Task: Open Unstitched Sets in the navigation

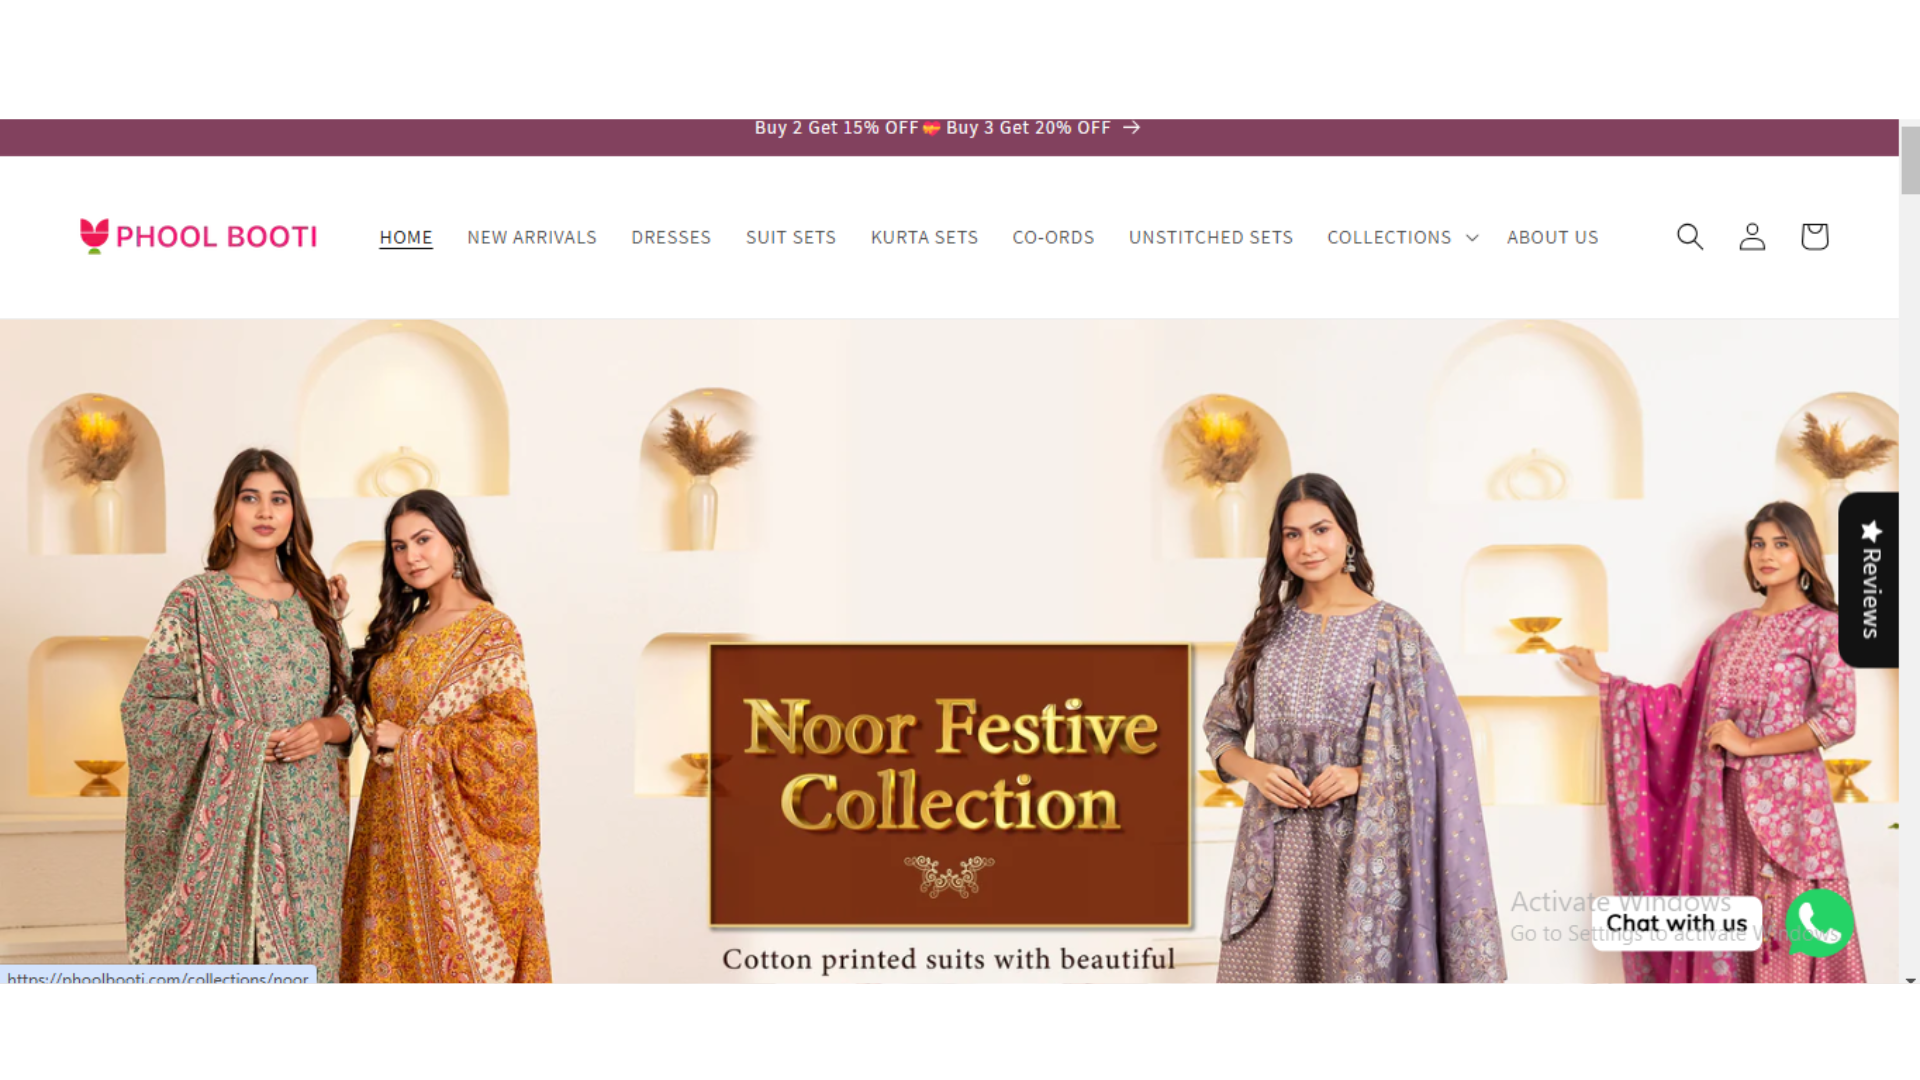Action: click(1211, 238)
